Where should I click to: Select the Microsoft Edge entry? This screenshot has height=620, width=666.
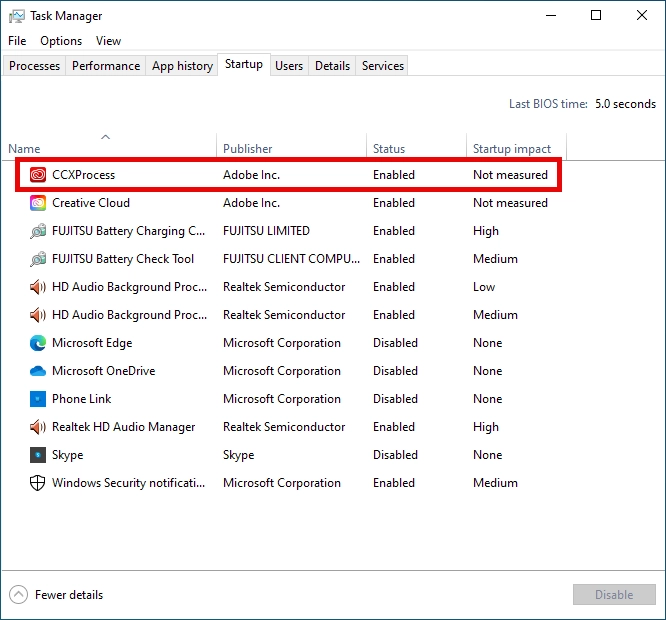pos(92,343)
